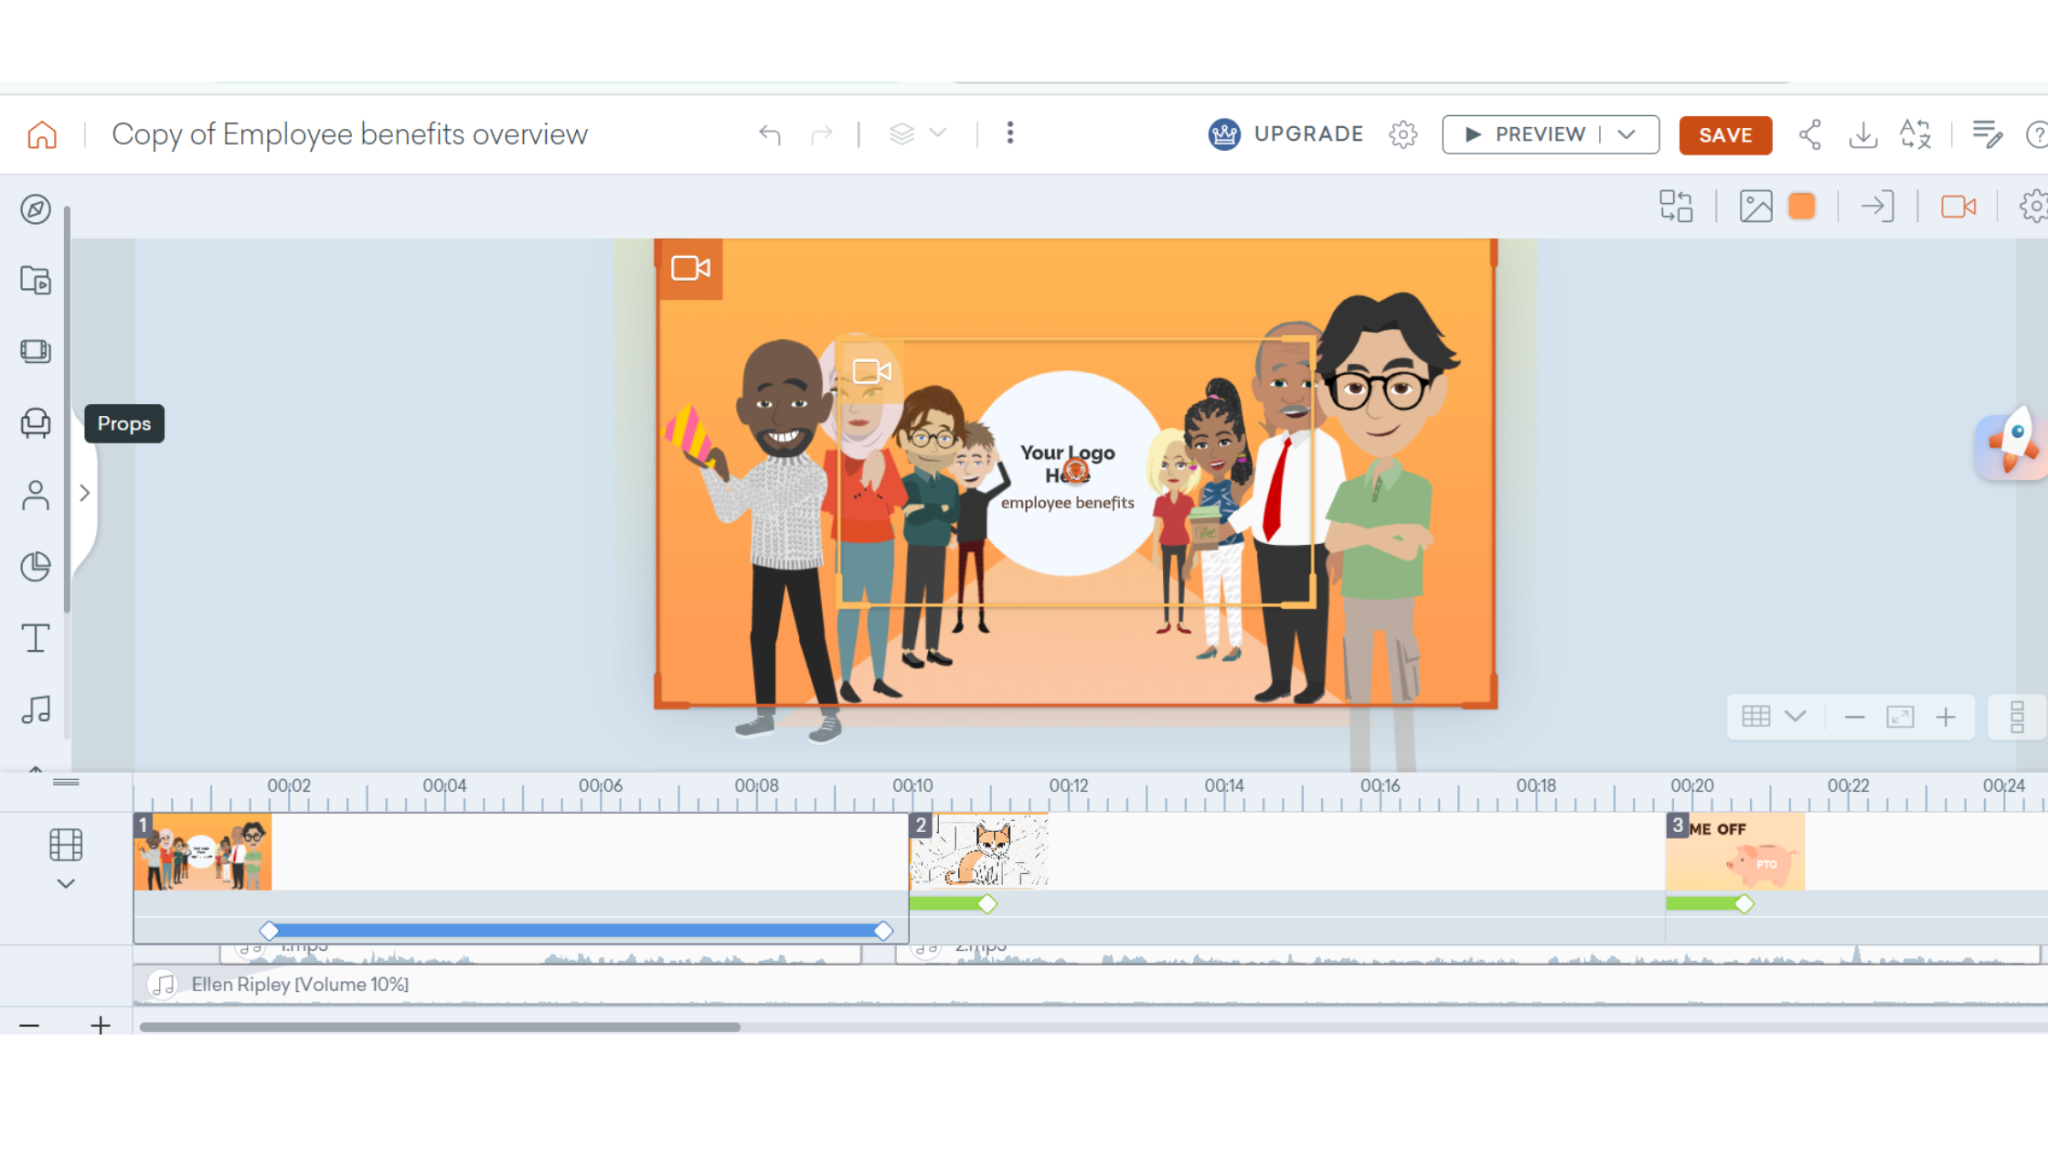The image size is (2048, 1152).
Task: Click the orange background color swatch
Action: coord(1802,206)
